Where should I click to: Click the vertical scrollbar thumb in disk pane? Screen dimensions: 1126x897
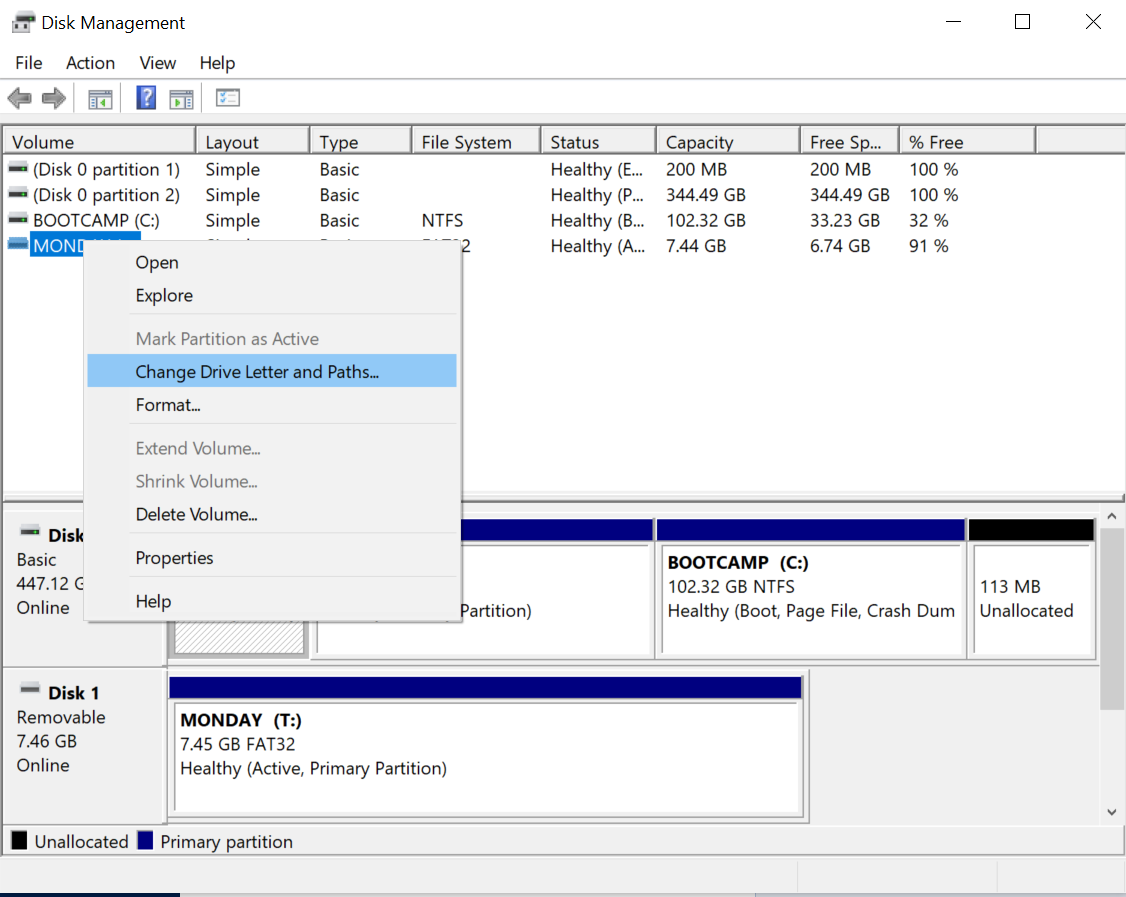pos(1112,619)
